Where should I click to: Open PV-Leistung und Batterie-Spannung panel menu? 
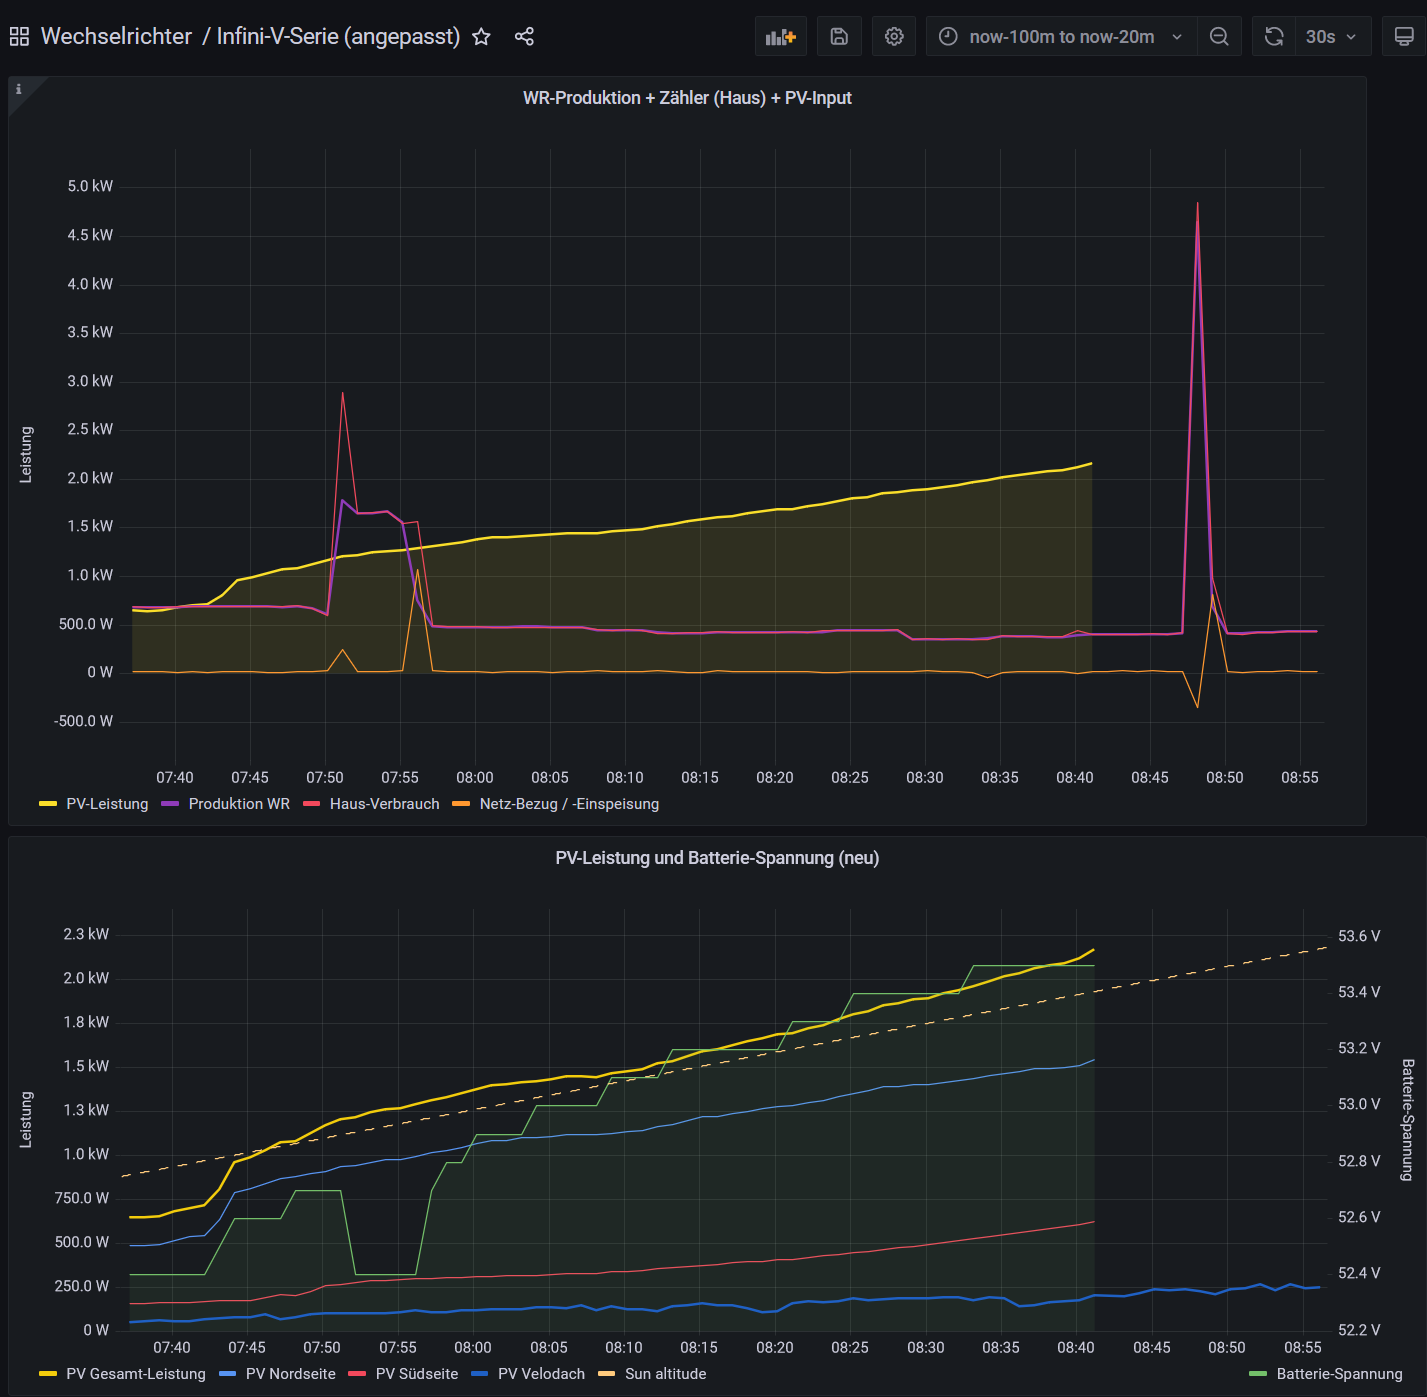pyautogui.click(x=717, y=858)
